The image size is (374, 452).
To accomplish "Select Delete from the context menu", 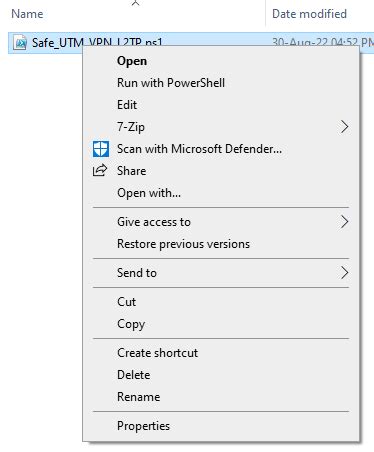I will [x=134, y=375].
